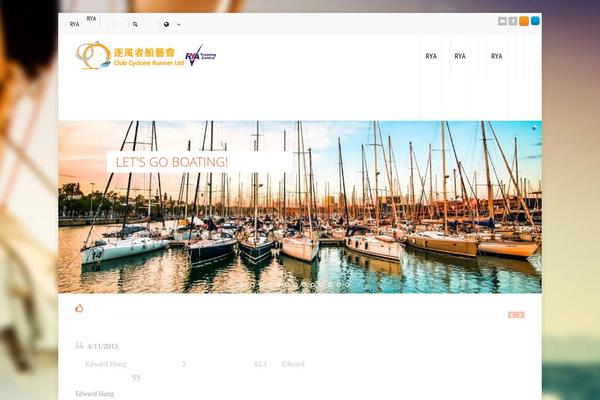Screen dimensions: 600x400
Task: Click the leftmost RYA item in main navigation
Action: pyautogui.click(x=431, y=56)
